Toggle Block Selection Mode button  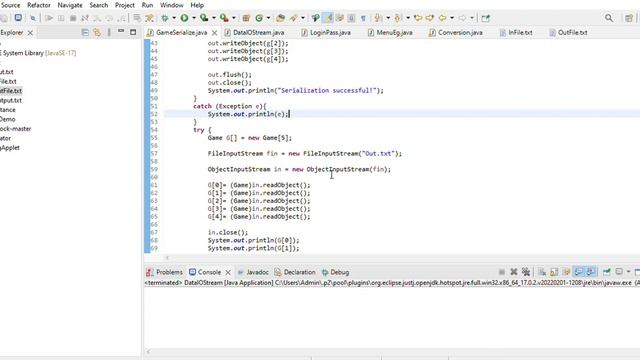[x=351, y=18]
